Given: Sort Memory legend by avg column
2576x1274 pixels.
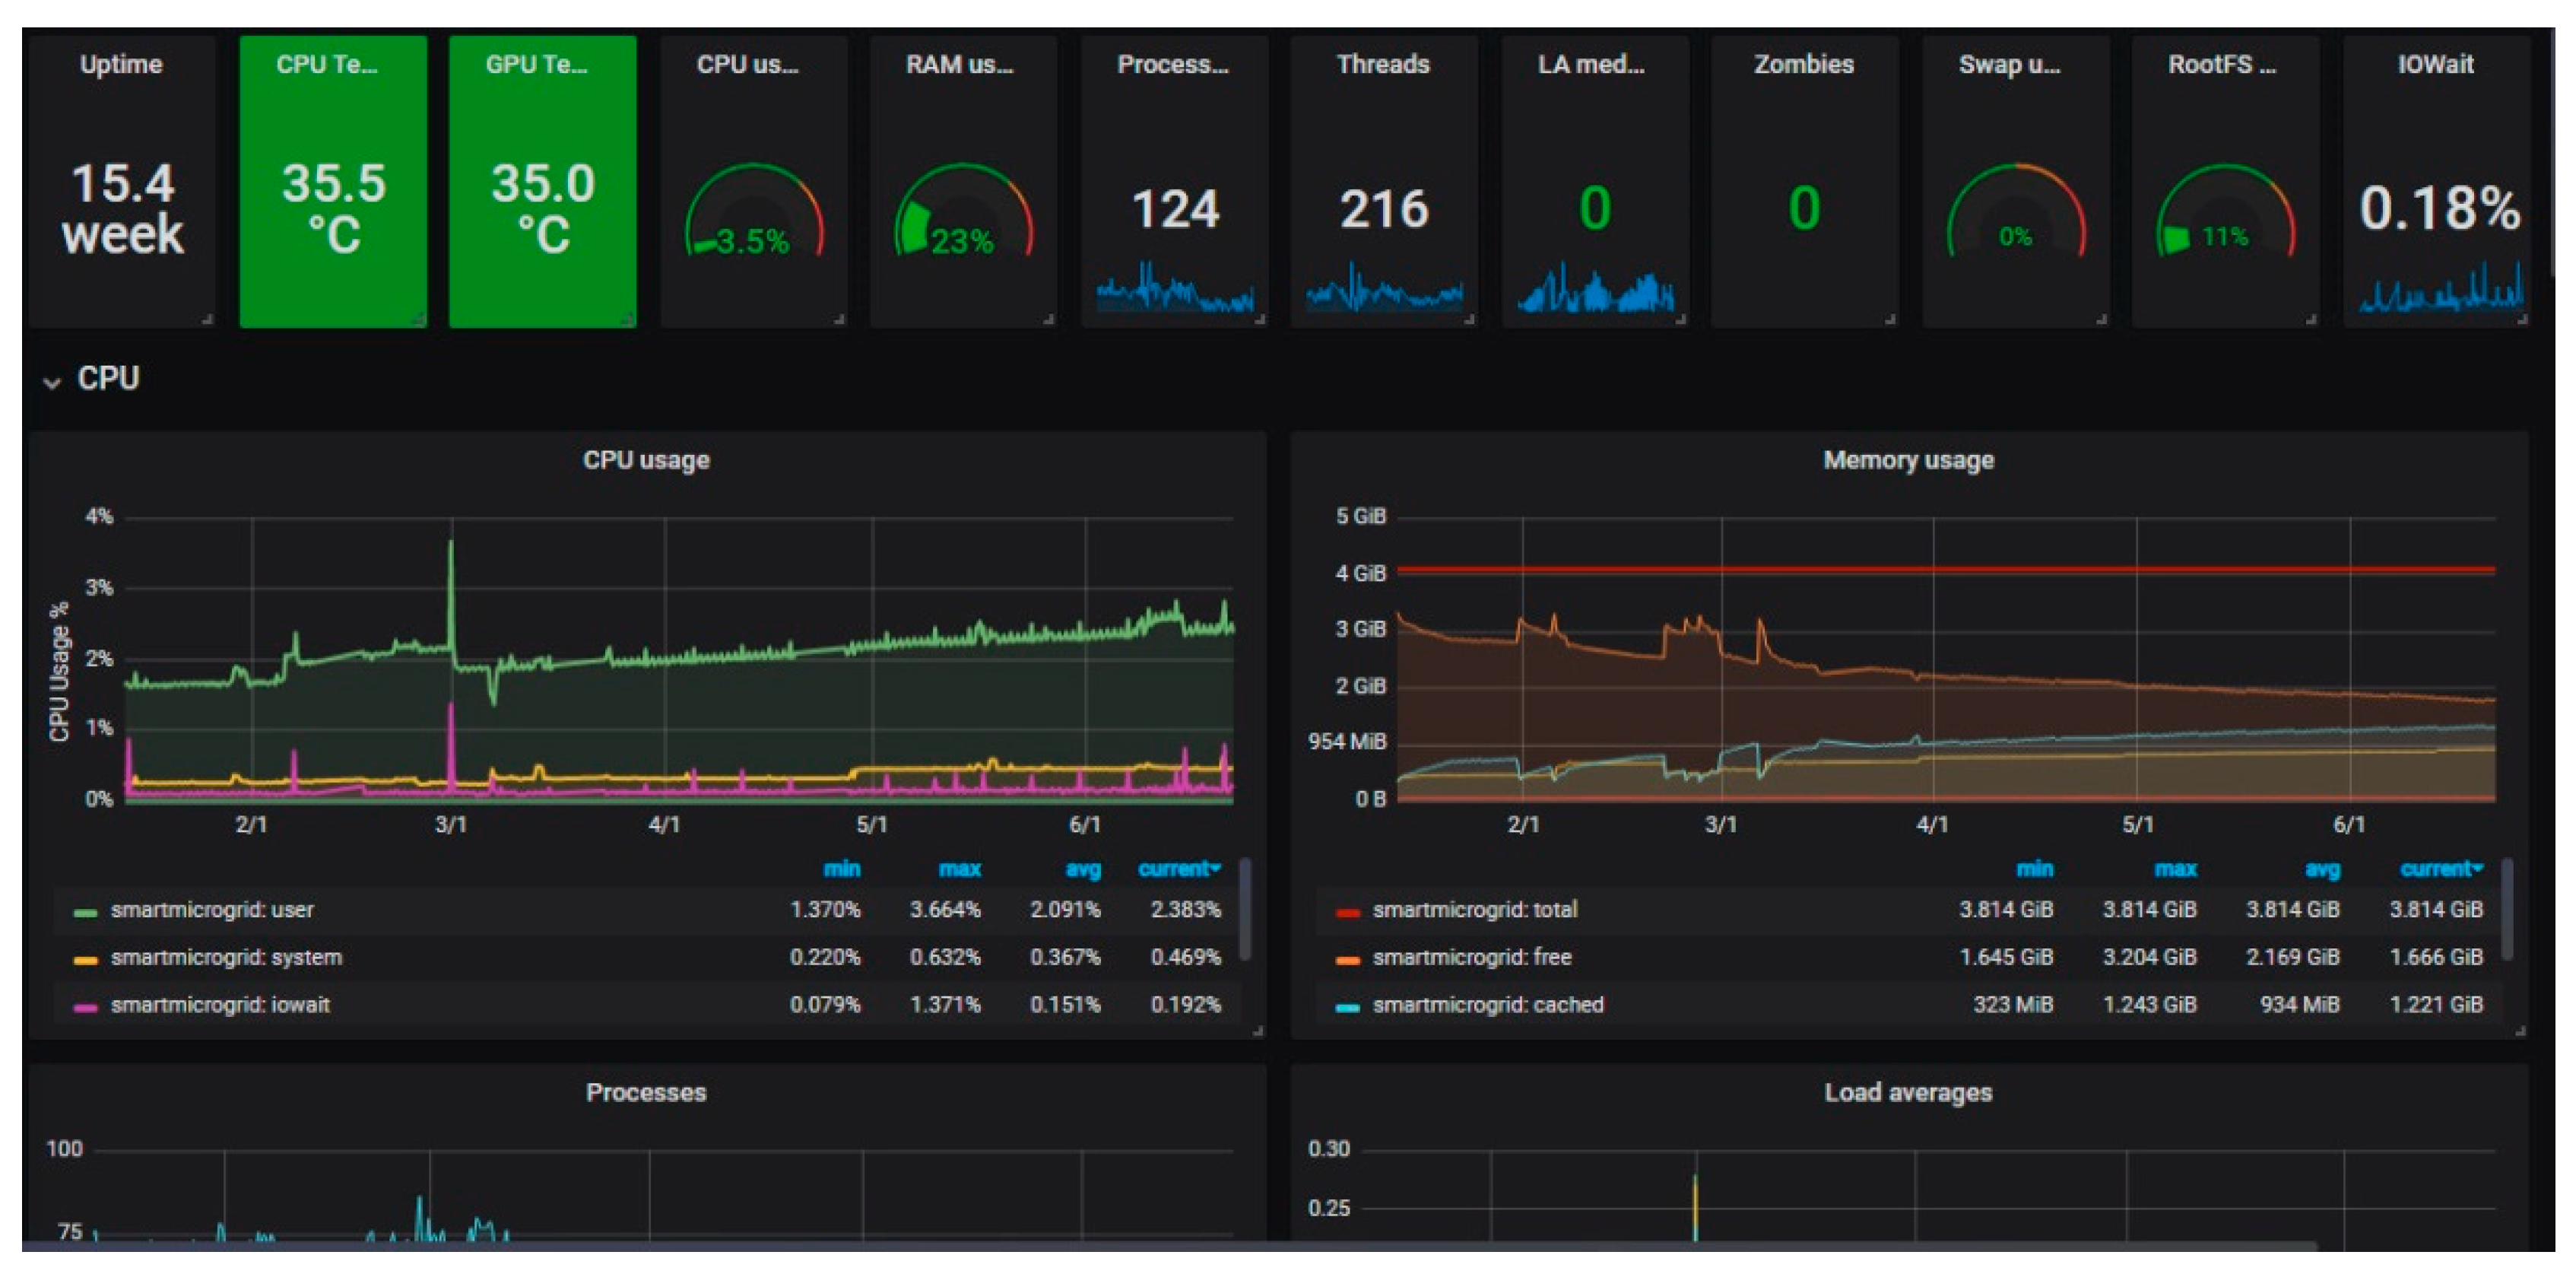Looking at the screenshot, I should [2321, 869].
